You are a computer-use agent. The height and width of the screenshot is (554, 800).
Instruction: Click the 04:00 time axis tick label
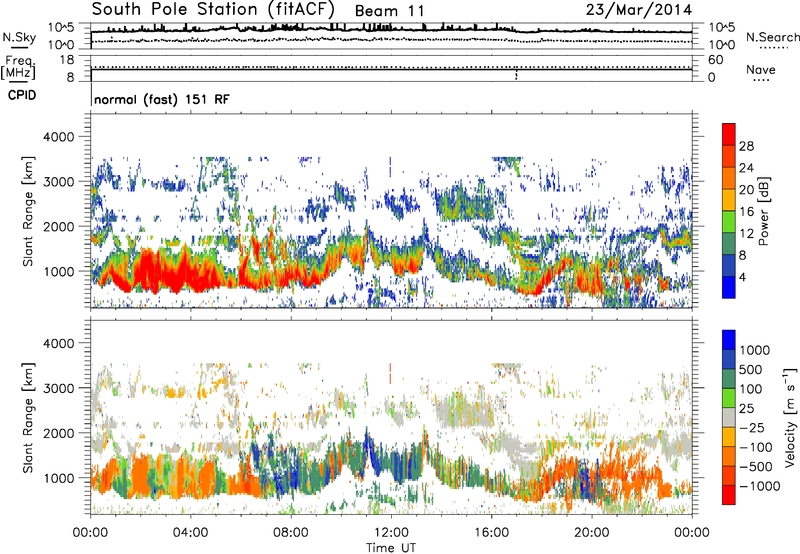[190, 533]
